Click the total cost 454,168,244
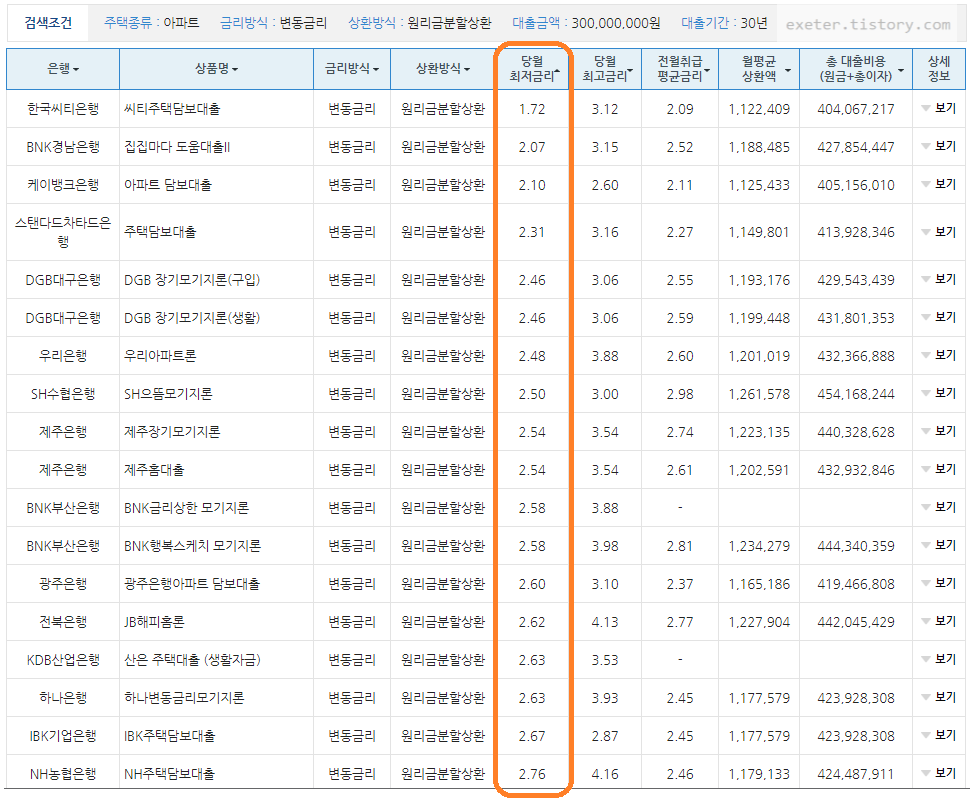971x803 pixels. pos(856,394)
